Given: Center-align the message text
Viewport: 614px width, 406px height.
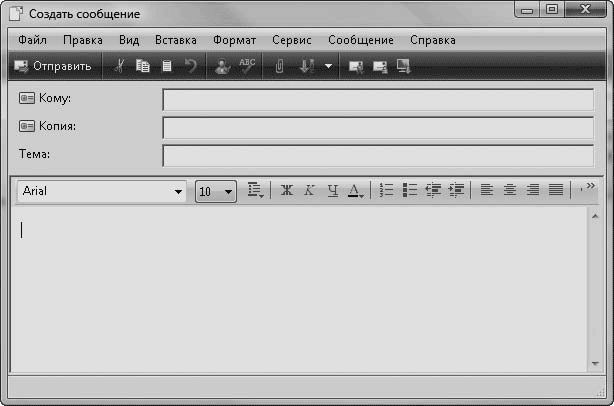Looking at the screenshot, I should tap(510, 190).
